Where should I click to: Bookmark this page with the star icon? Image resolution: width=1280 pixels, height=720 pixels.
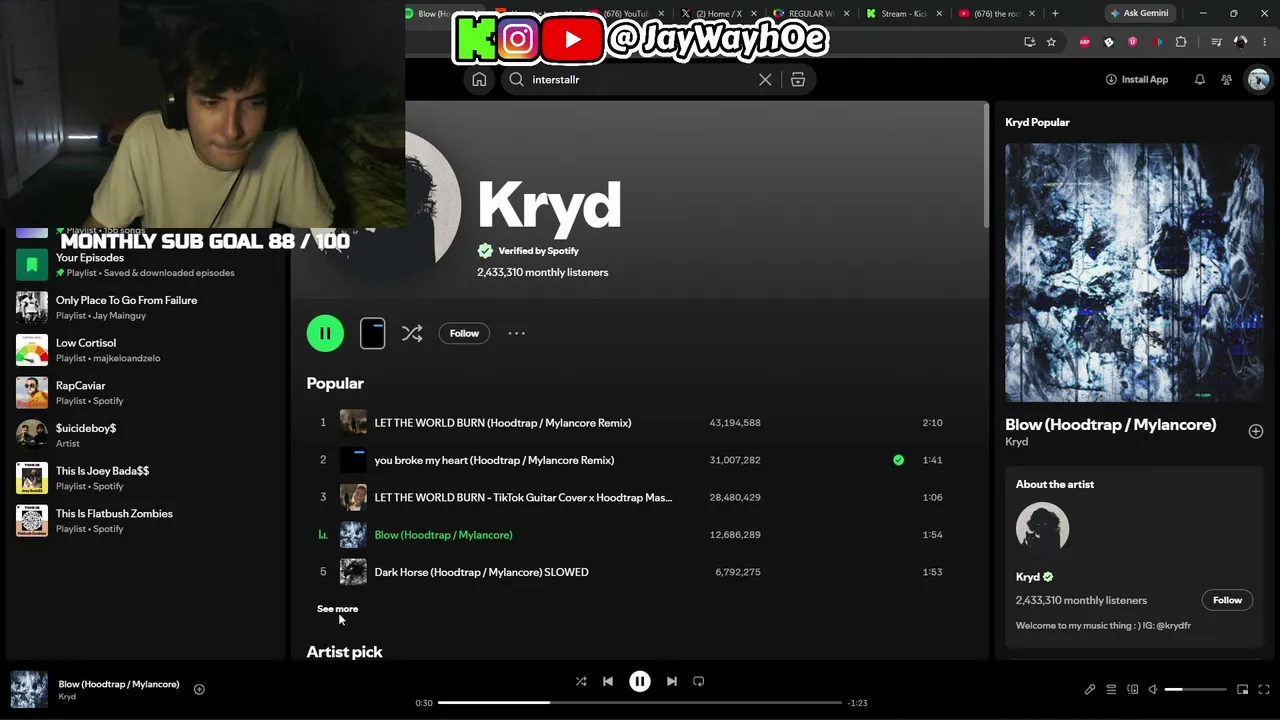click(x=1051, y=42)
